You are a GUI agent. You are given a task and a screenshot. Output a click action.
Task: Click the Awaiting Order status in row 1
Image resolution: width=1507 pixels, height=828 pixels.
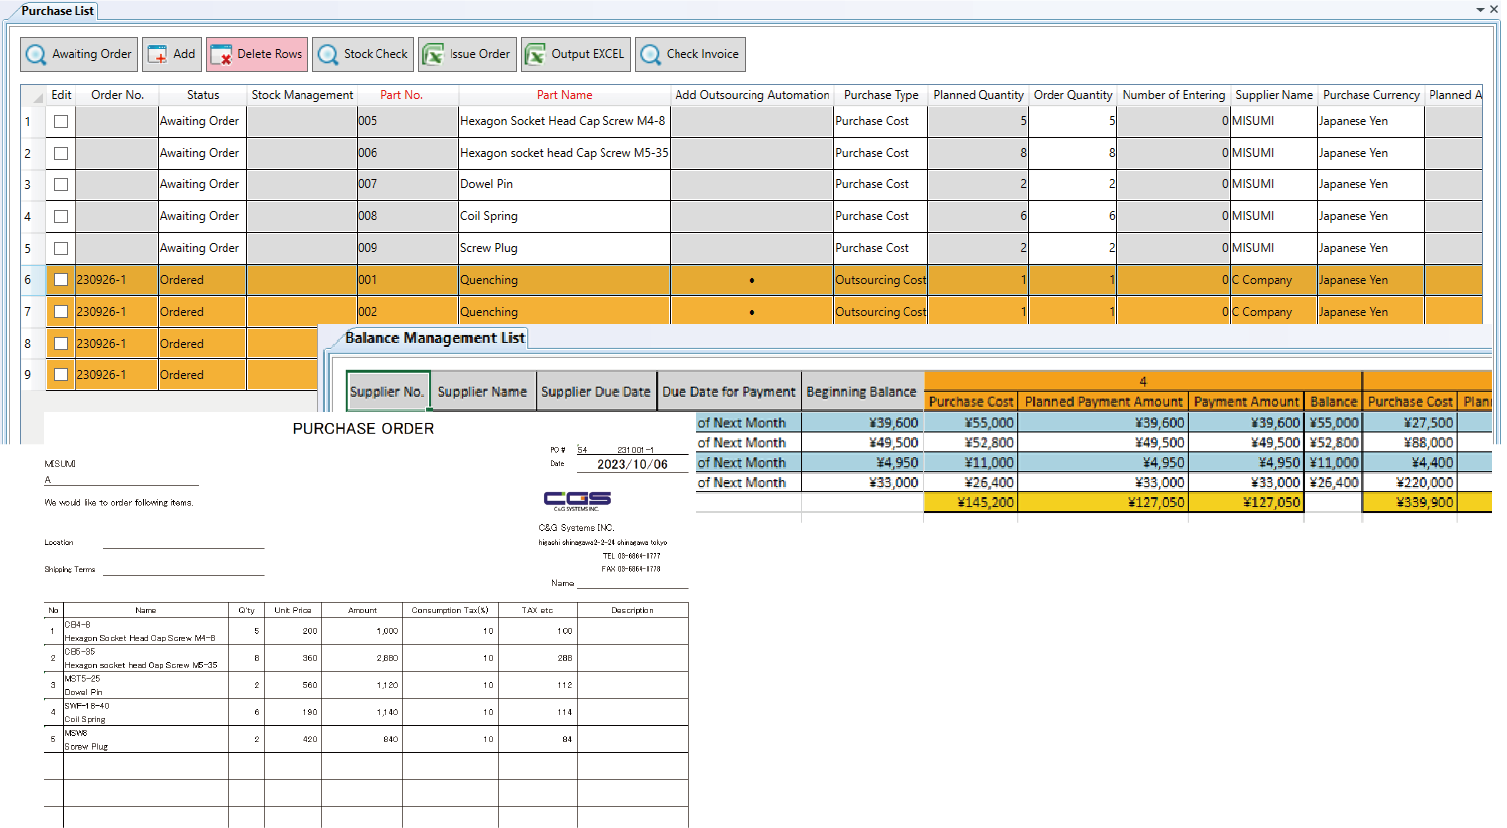(x=203, y=121)
